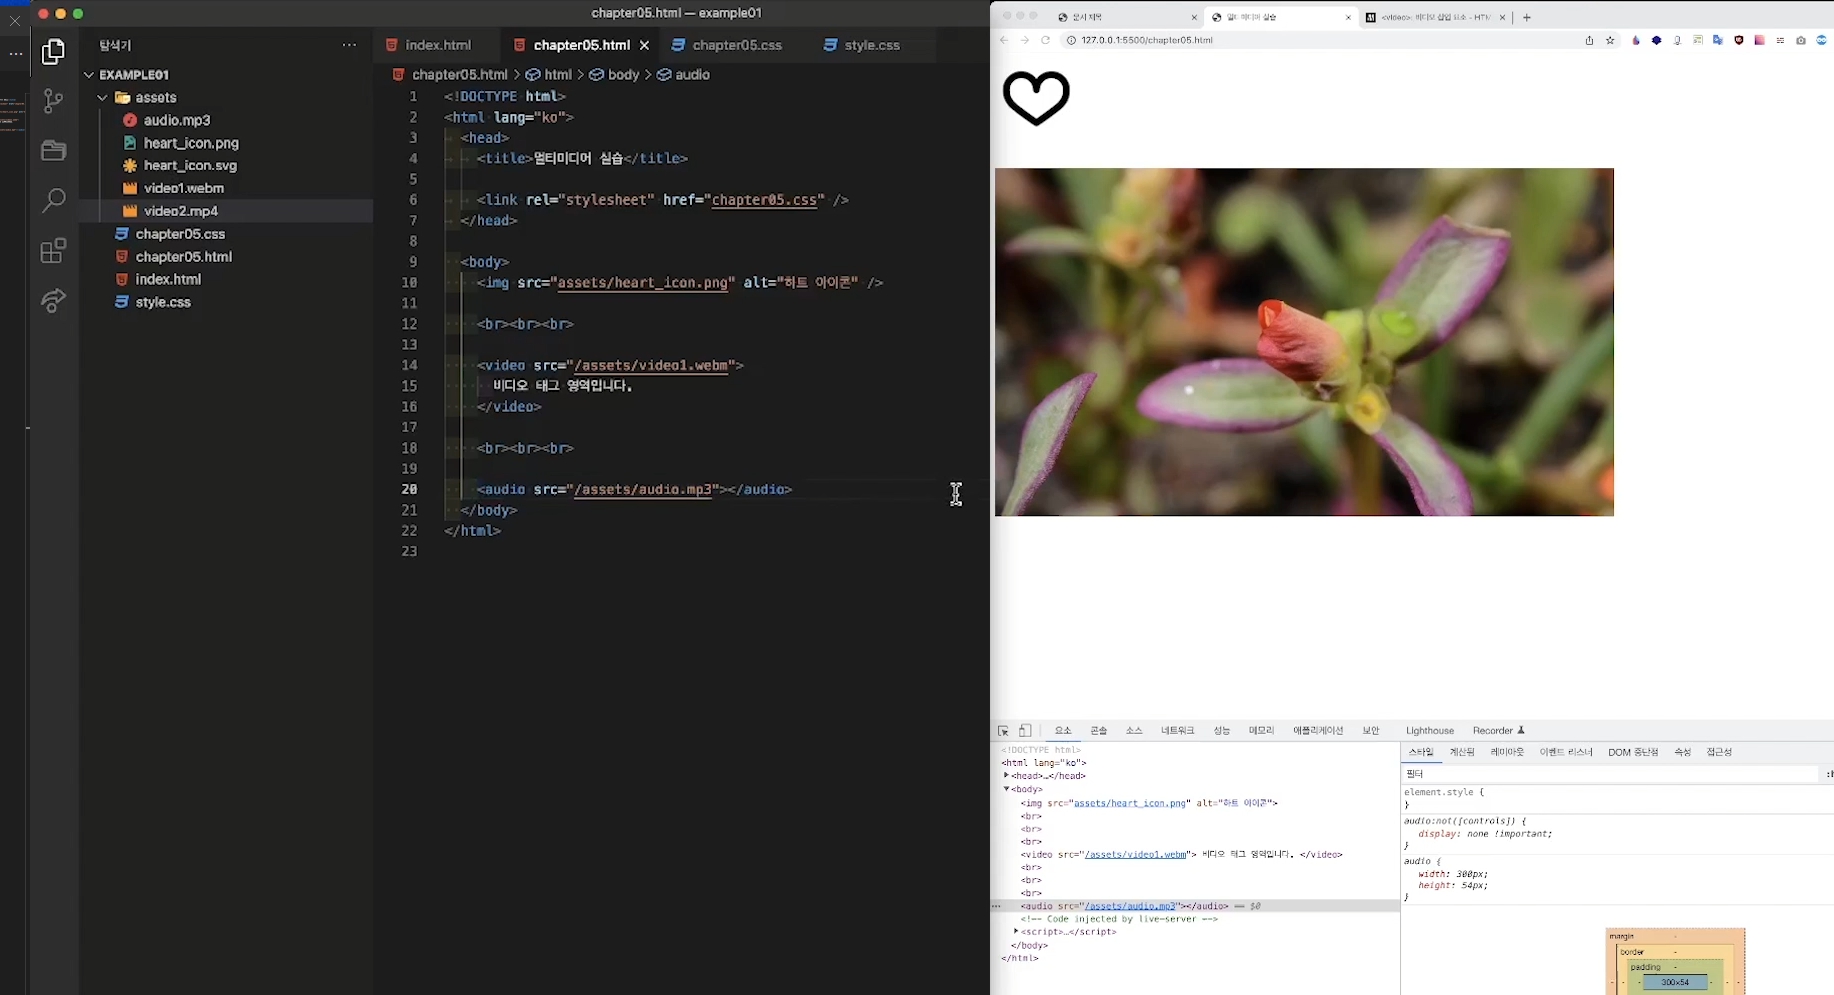
Task: Click the hexagon extension icon in browser toolbar
Action: pyautogui.click(x=1656, y=40)
